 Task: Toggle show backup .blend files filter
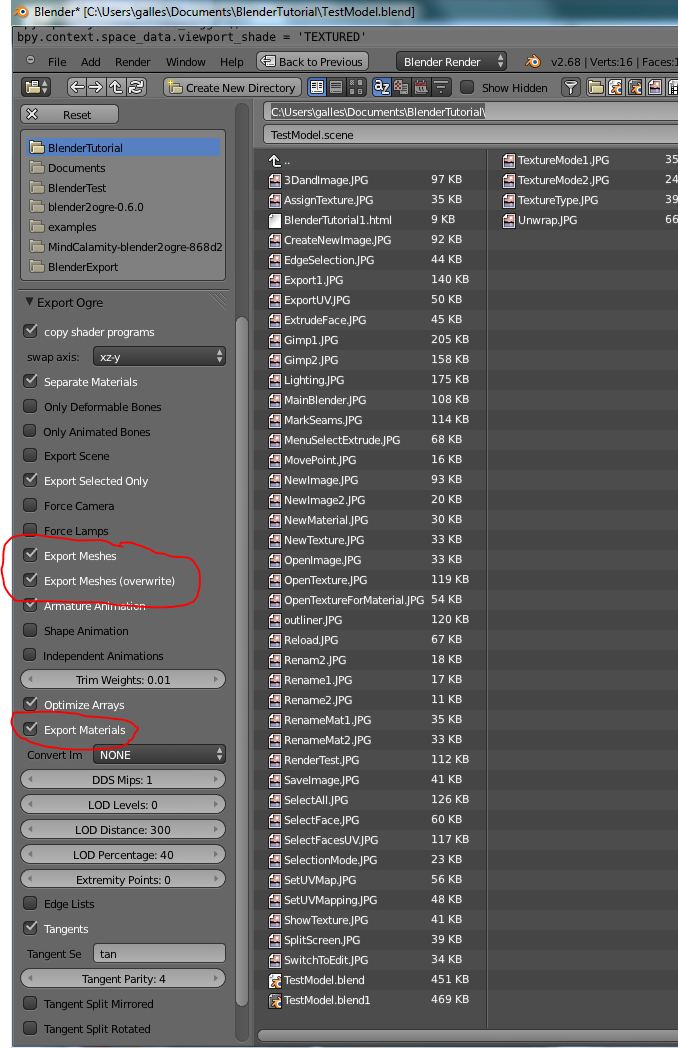pyautogui.click(x=635, y=87)
